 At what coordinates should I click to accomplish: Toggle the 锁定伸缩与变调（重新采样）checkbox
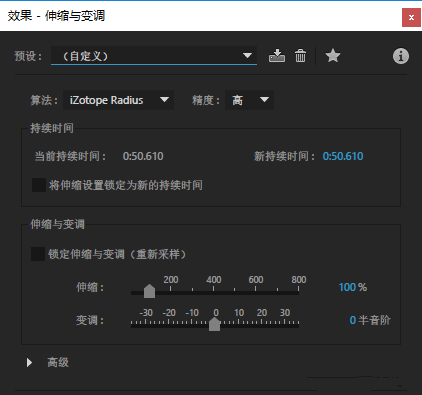pyautogui.click(x=38, y=254)
